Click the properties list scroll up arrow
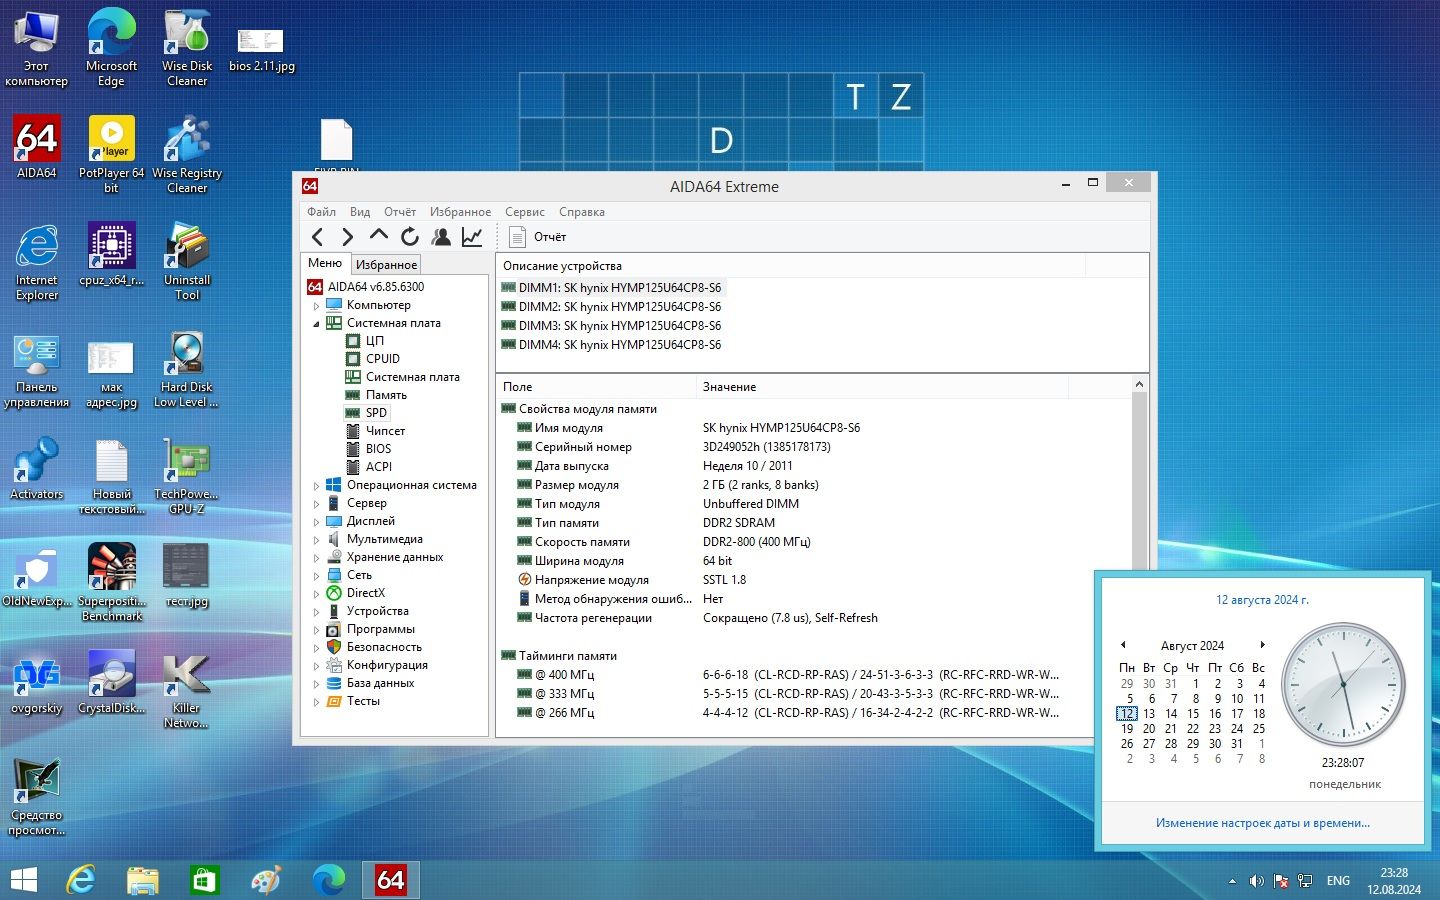1440x900 pixels. tap(1139, 385)
